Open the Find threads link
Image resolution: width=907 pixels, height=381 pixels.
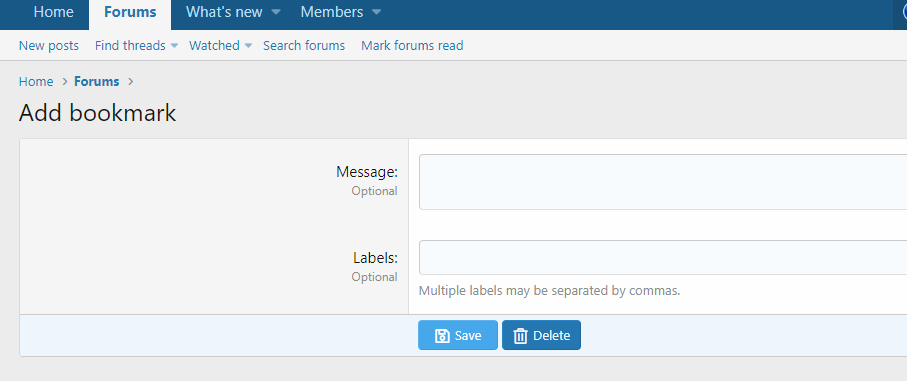tap(130, 46)
